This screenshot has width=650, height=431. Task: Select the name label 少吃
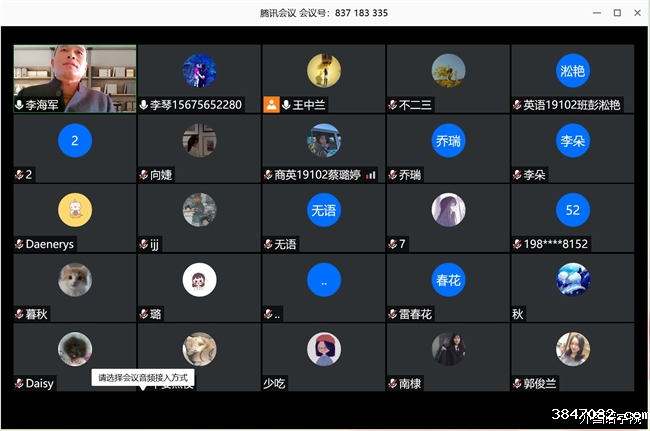pos(274,384)
